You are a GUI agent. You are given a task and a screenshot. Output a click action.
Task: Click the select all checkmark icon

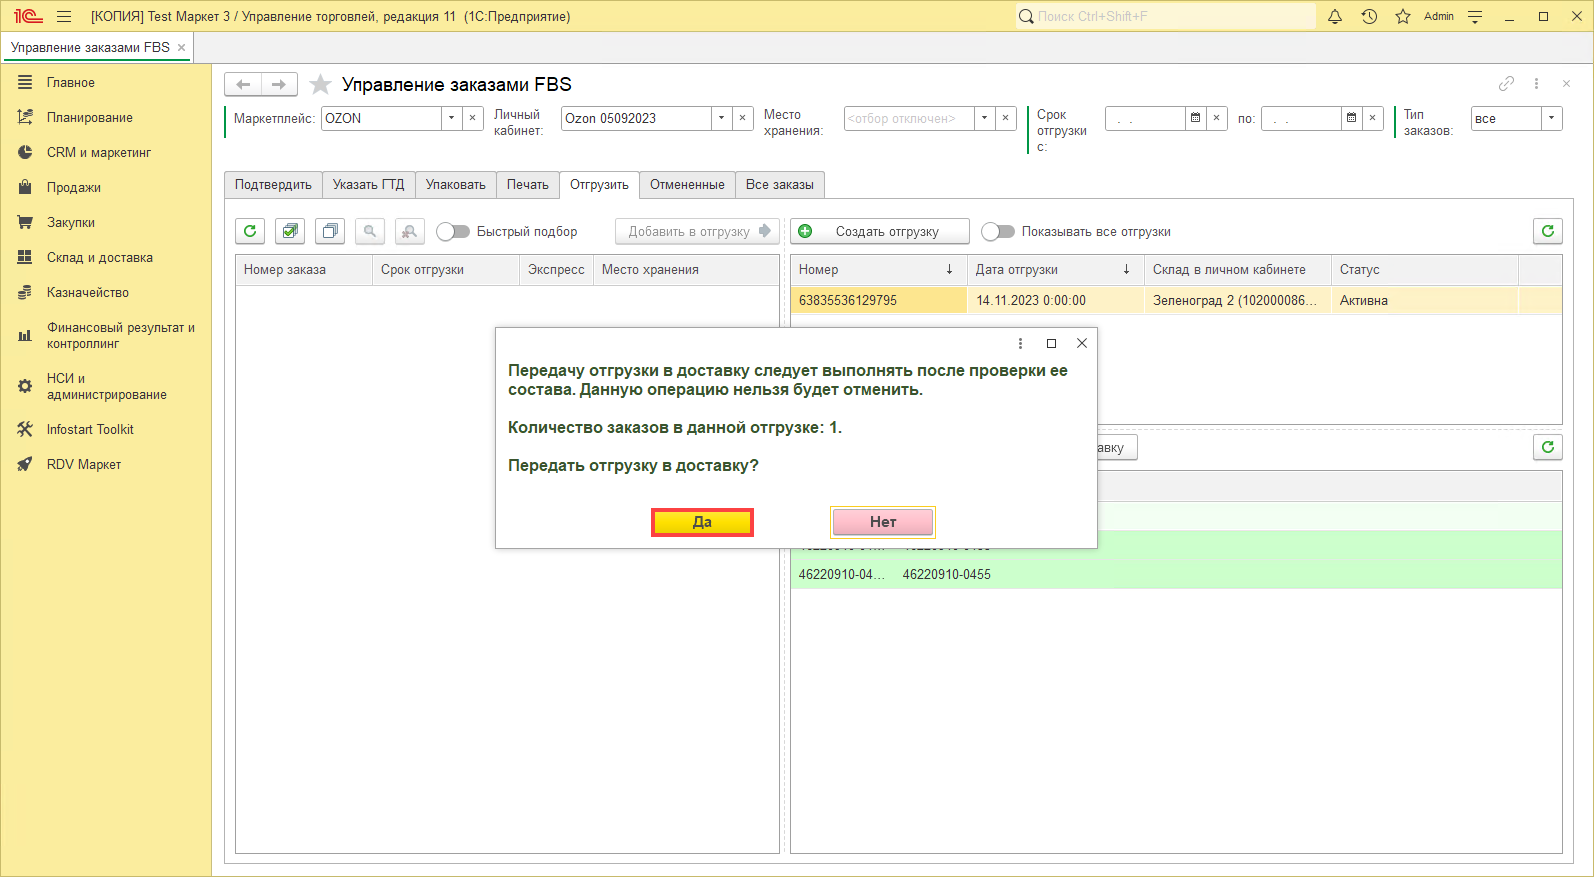click(290, 231)
